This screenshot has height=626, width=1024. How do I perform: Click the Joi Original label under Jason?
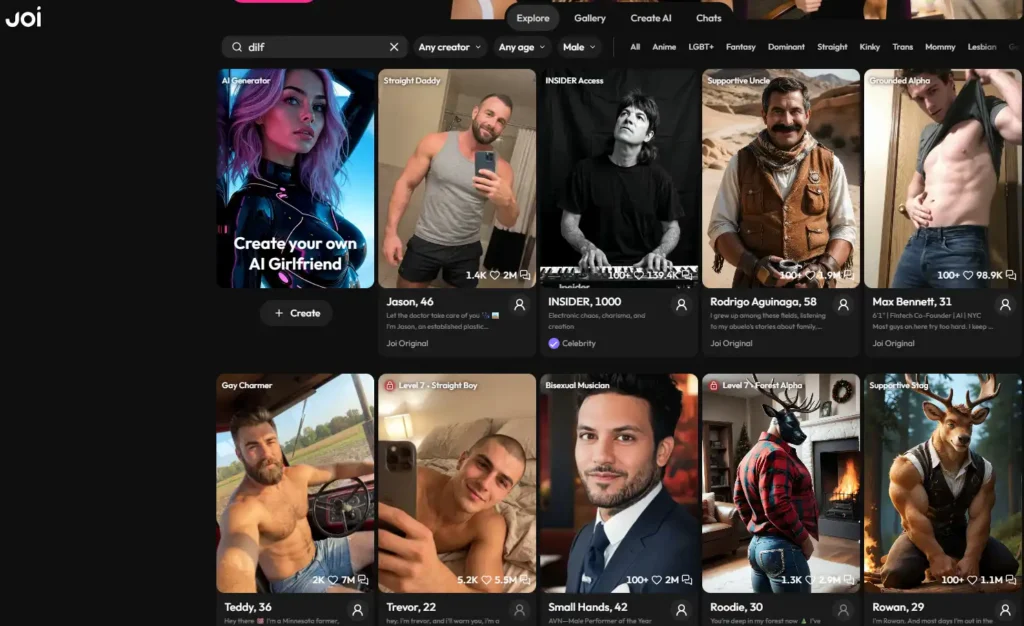coord(407,343)
